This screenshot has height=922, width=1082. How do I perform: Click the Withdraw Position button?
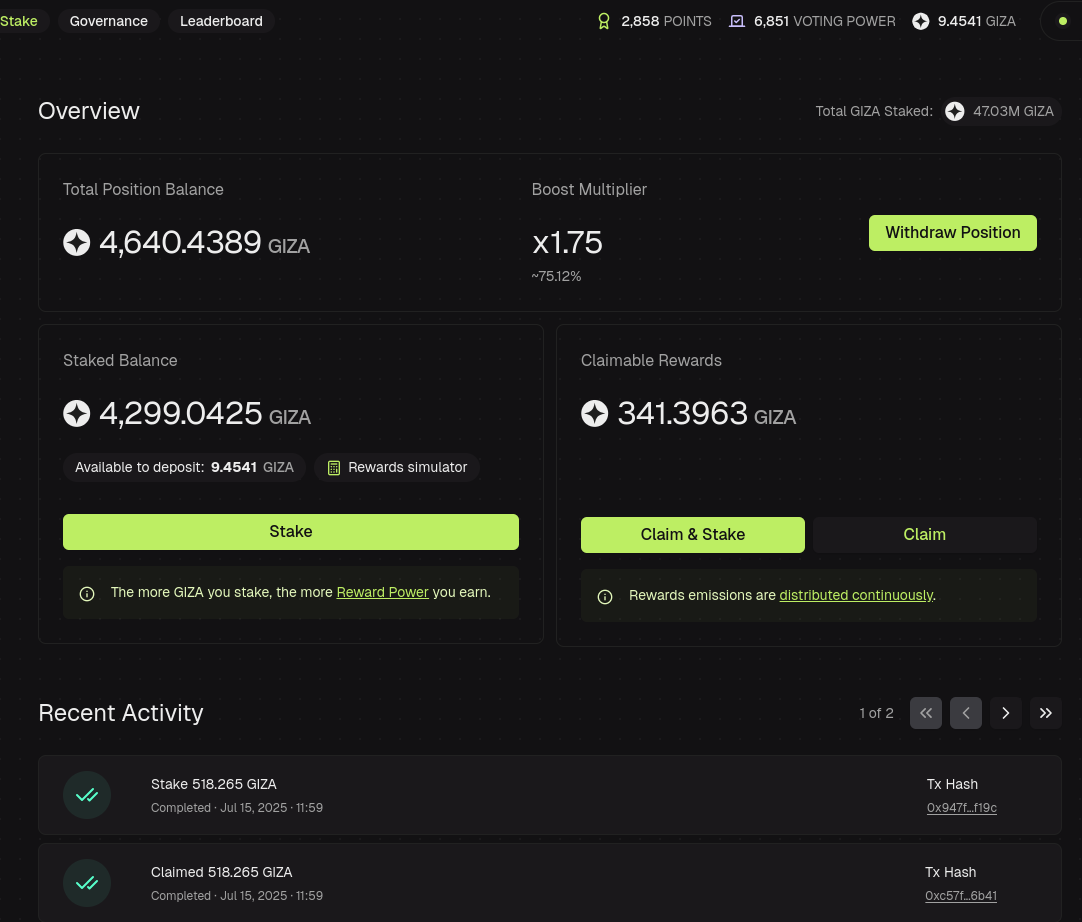click(952, 233)
